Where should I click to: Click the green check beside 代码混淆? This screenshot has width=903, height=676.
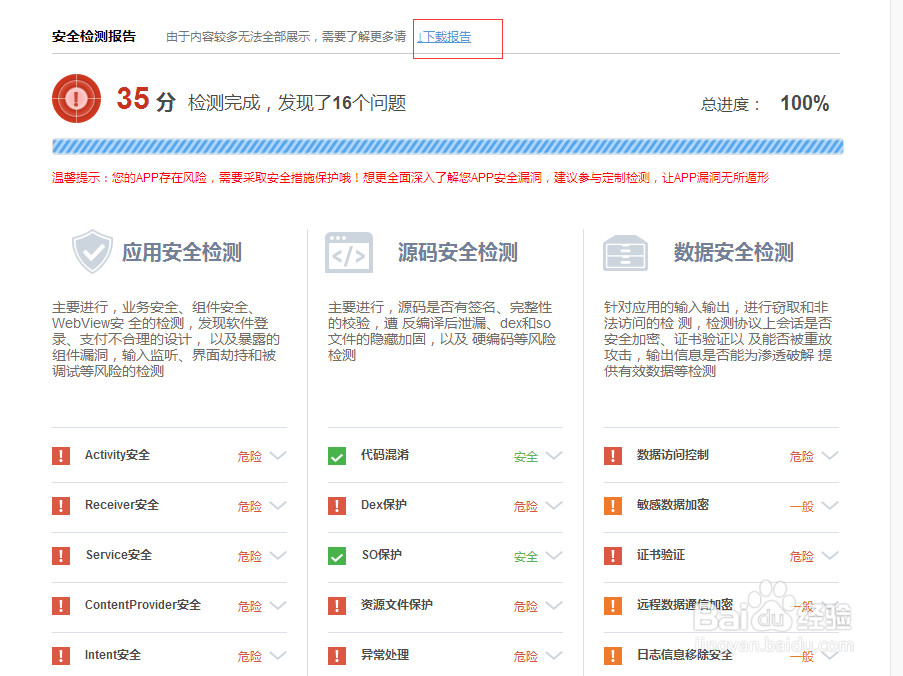pyautogui.click(x=336, y=455)
